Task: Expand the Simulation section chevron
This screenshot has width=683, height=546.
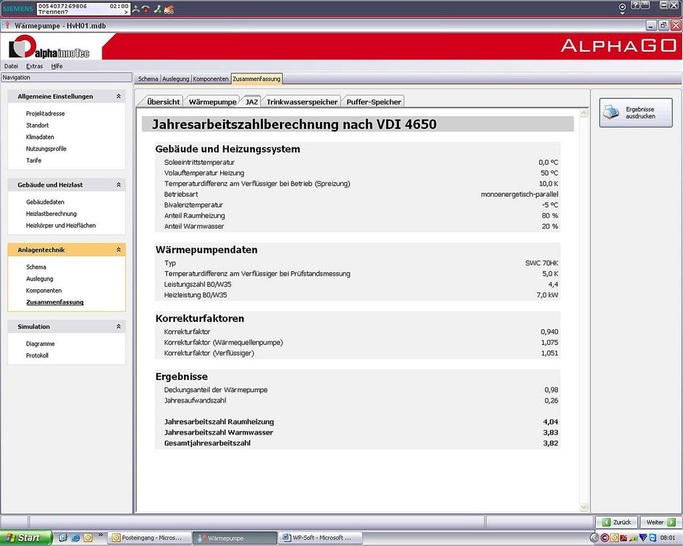Action: 119,326
